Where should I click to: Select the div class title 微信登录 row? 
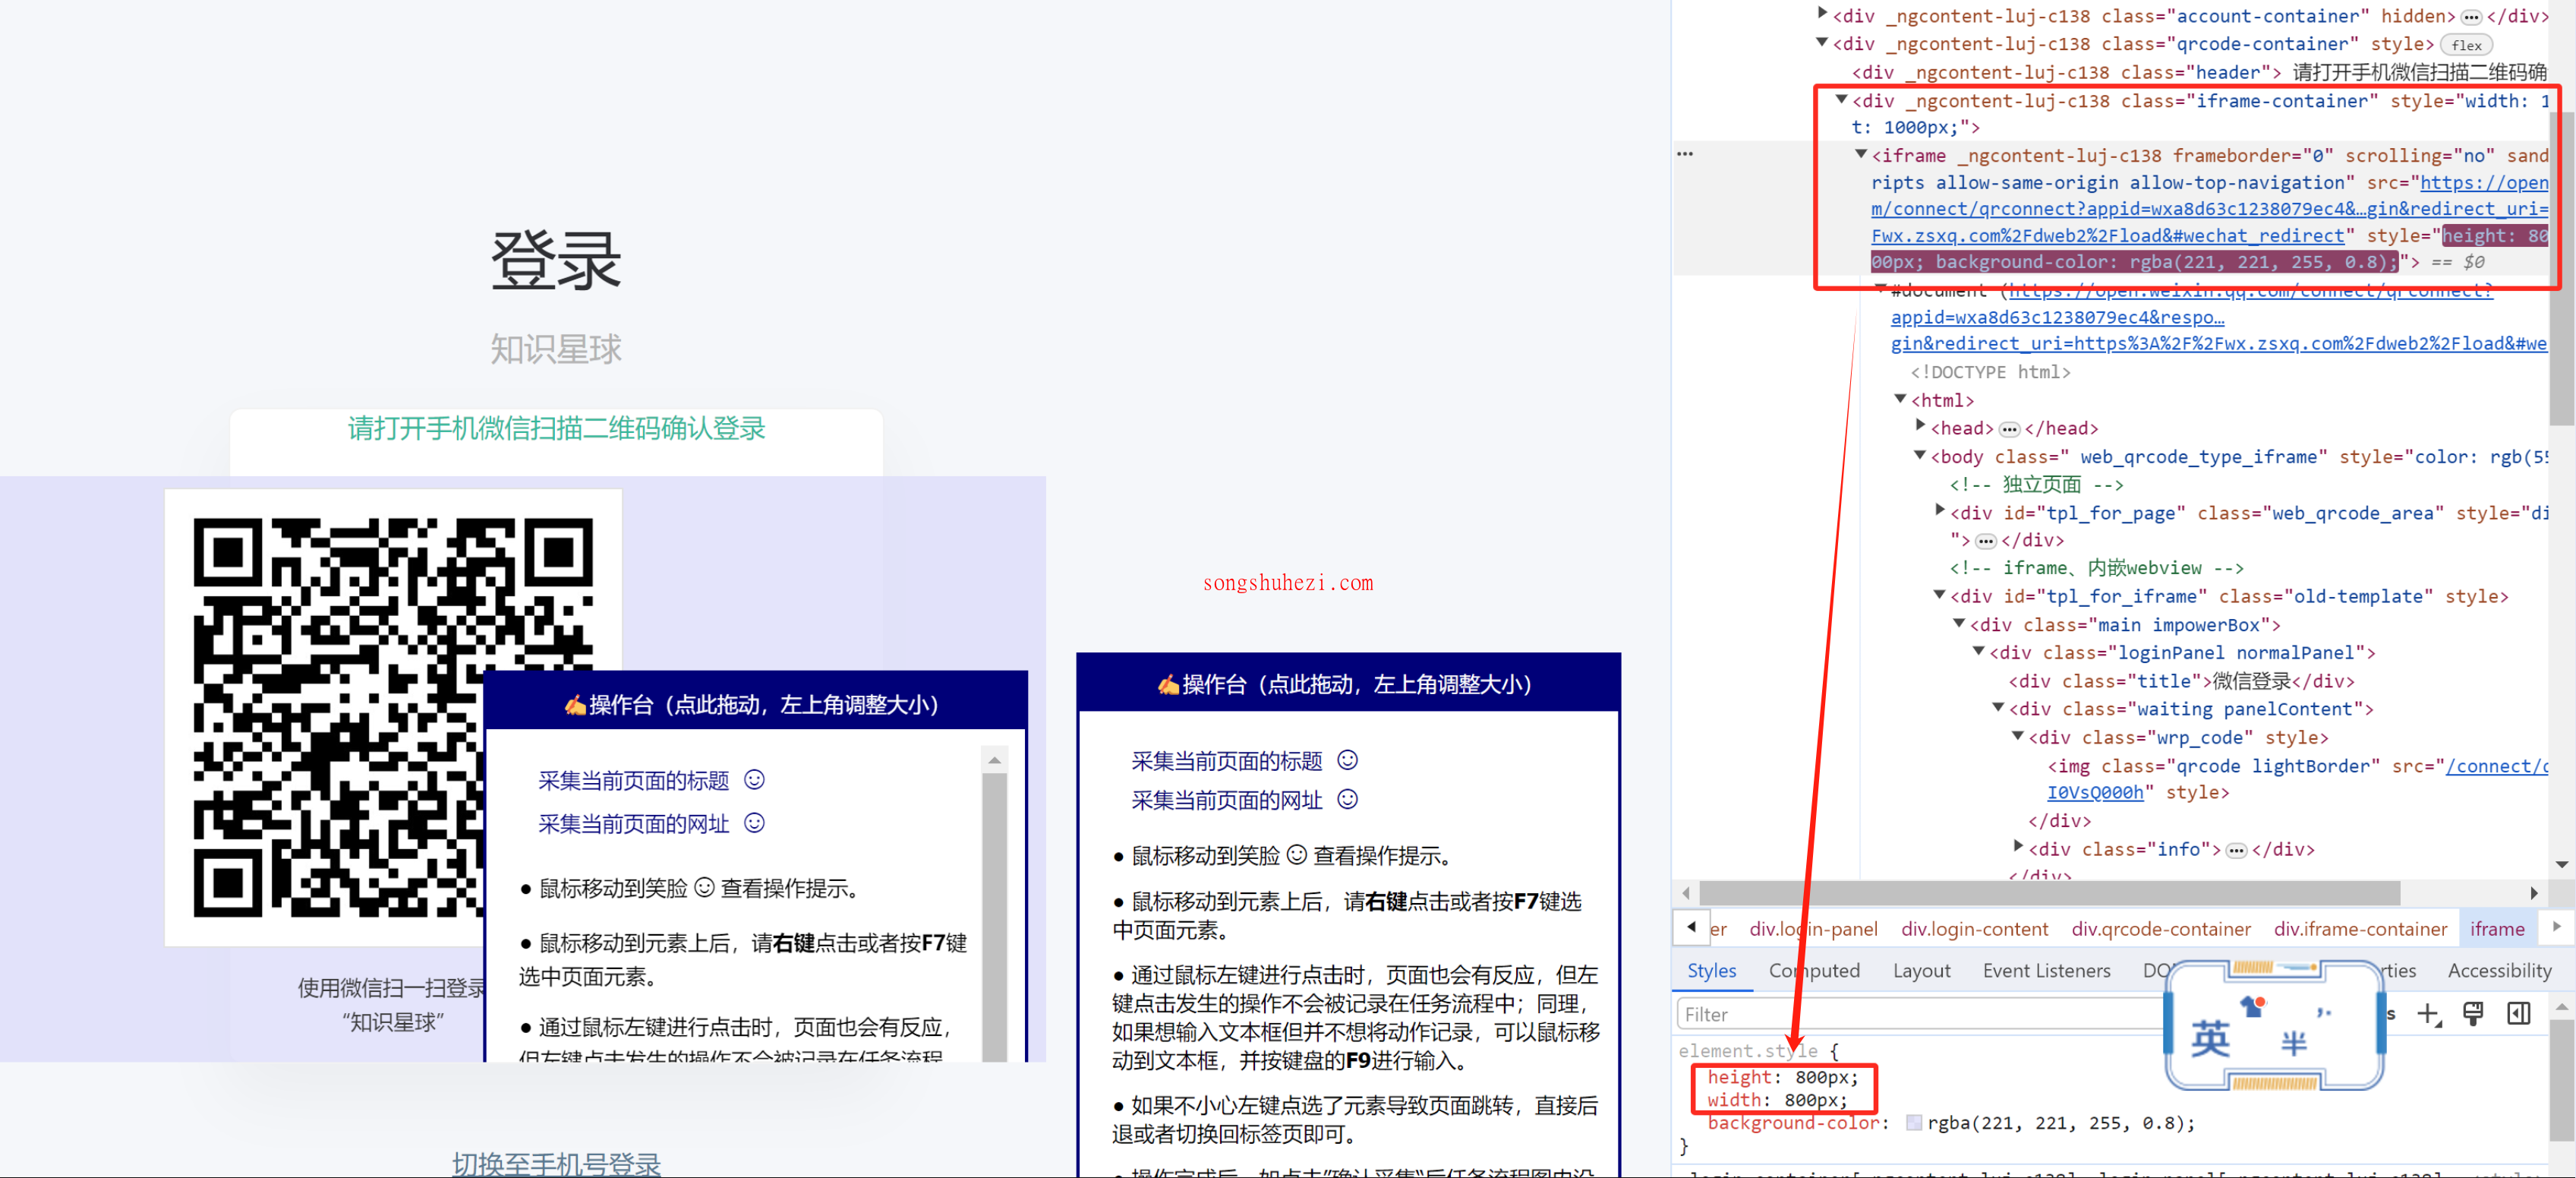(2181, 681)
